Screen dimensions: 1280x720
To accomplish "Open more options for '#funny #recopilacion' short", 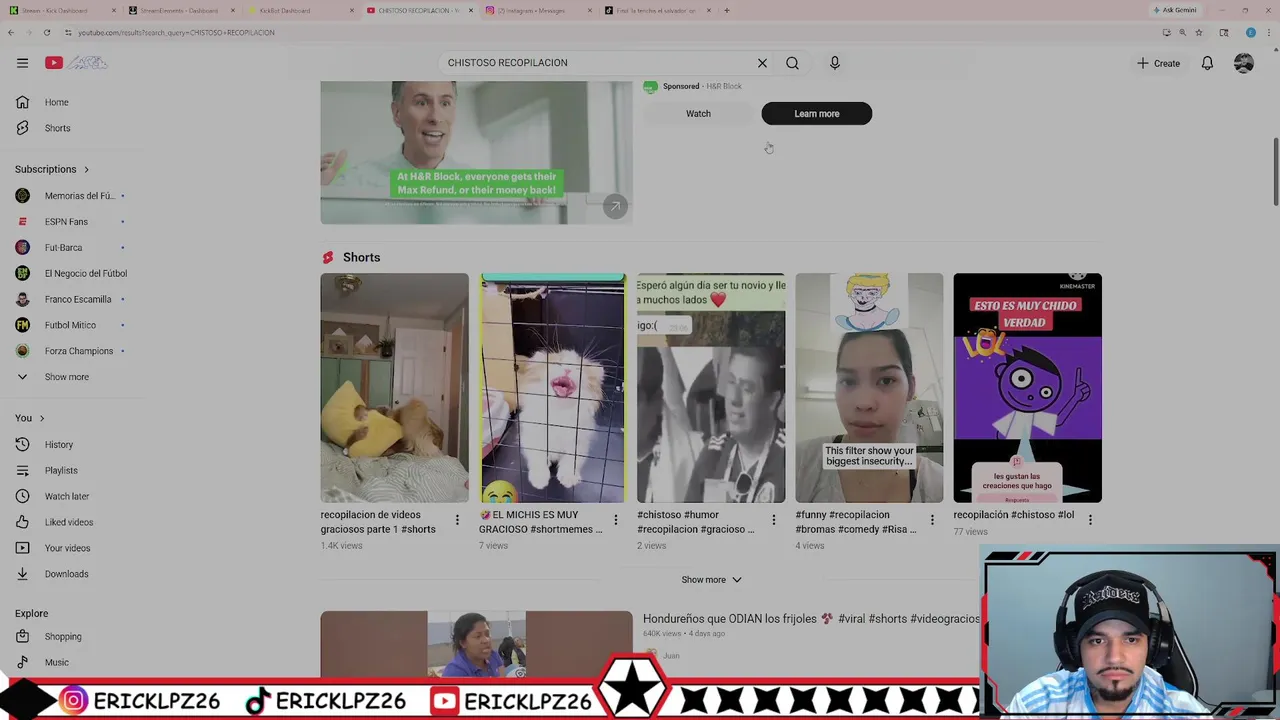I will click(932, 520).
